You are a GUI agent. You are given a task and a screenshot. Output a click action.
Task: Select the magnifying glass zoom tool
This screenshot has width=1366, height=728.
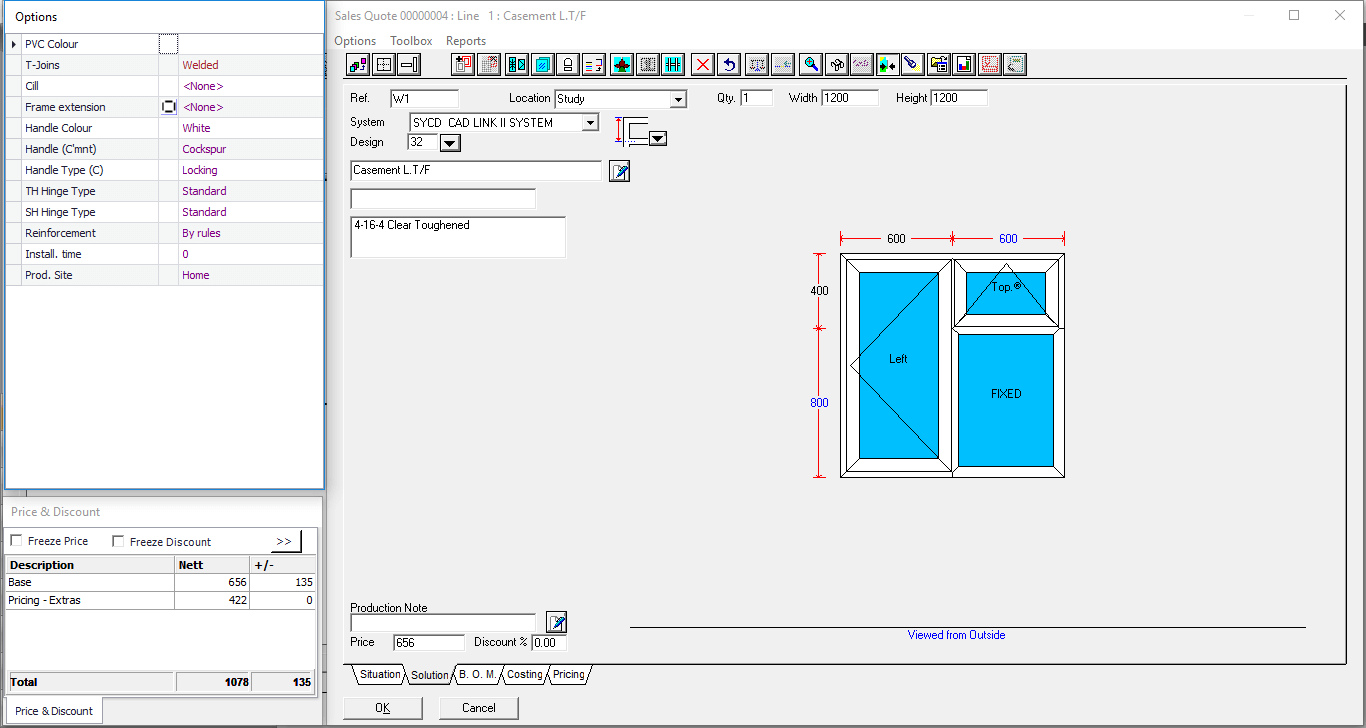811,65
